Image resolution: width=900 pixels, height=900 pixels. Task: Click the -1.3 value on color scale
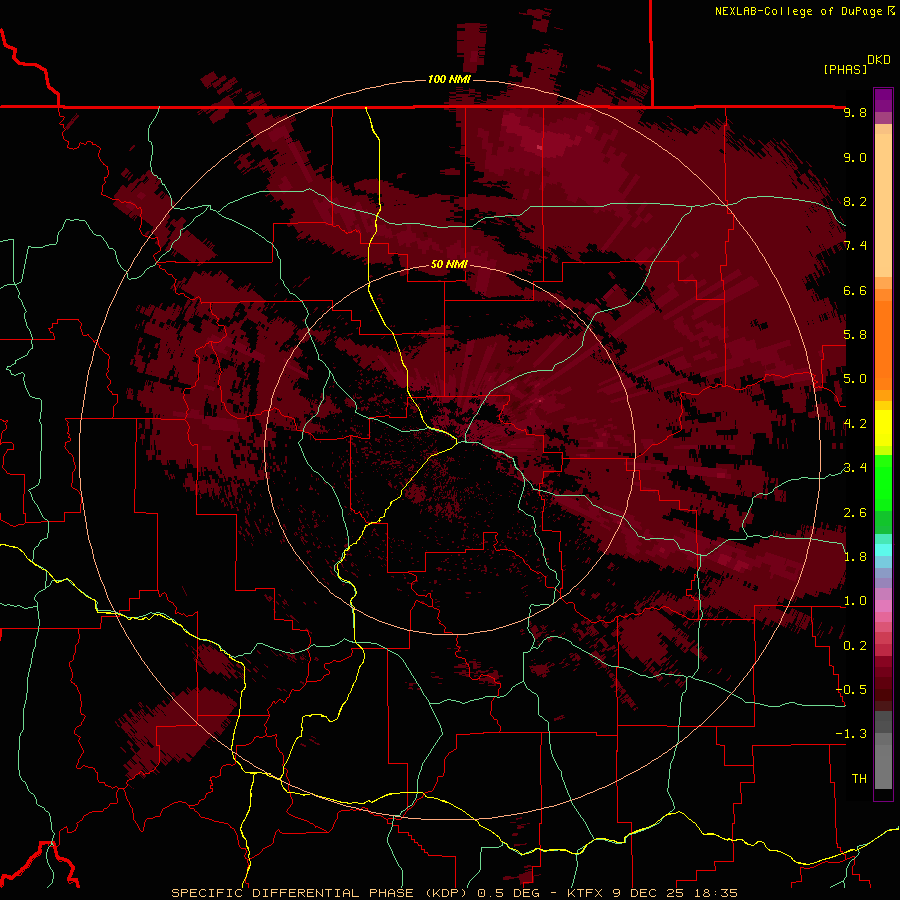click(x=852, y=734)
